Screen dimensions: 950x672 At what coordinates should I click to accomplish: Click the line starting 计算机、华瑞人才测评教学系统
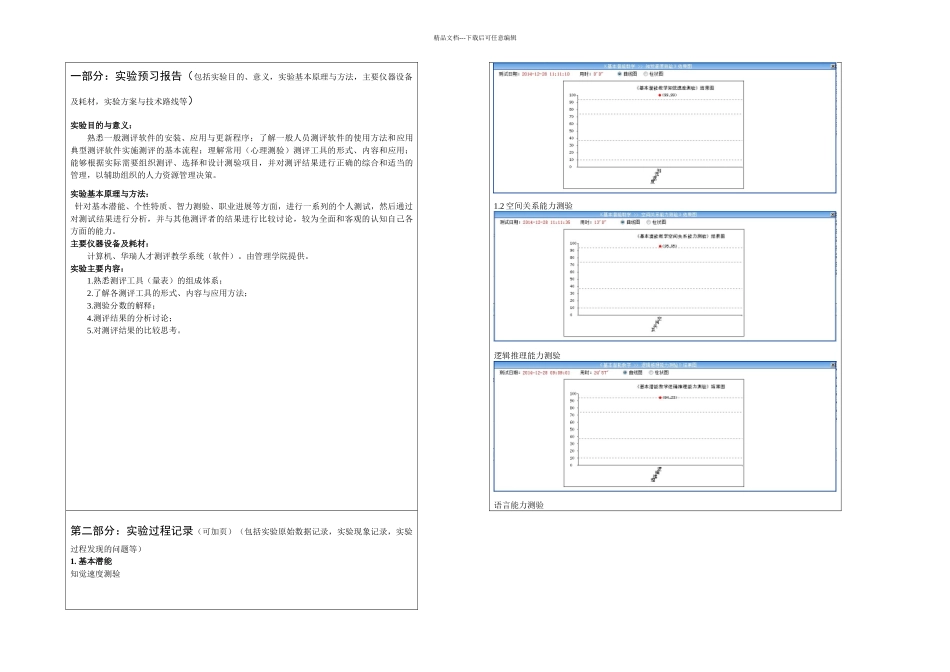tap(199, 256)
